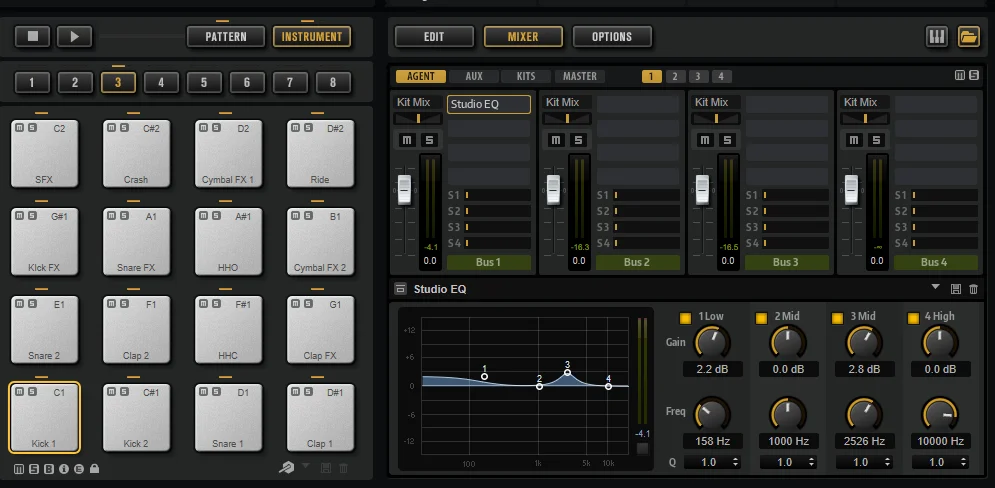Open the load kit folder icon
Viewport: 995px width, 488px height.
tap(968, 37)
